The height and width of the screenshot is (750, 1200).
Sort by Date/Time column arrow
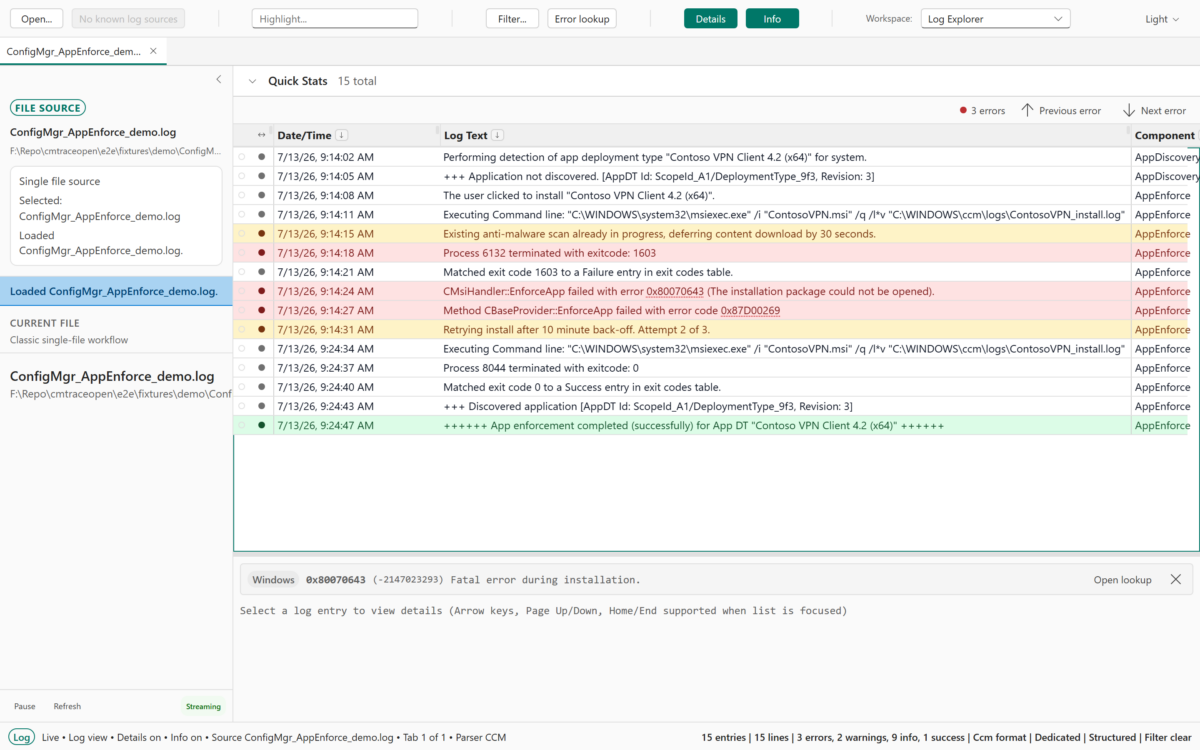pos(342,135)
